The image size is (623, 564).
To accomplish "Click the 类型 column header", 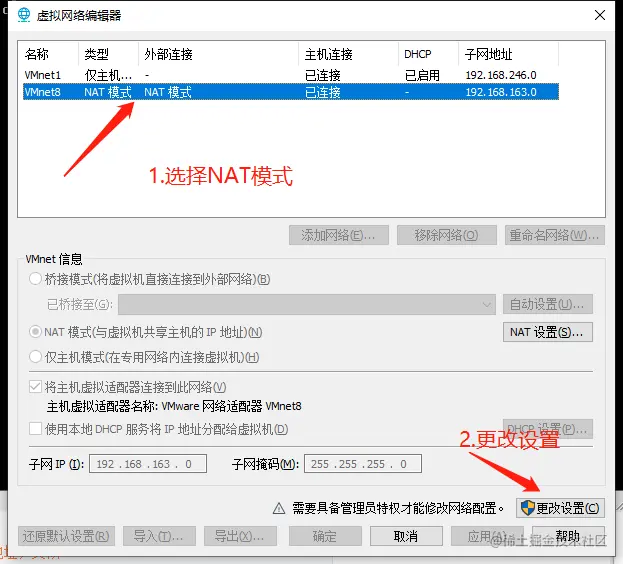I will click(x=97, y=54).
